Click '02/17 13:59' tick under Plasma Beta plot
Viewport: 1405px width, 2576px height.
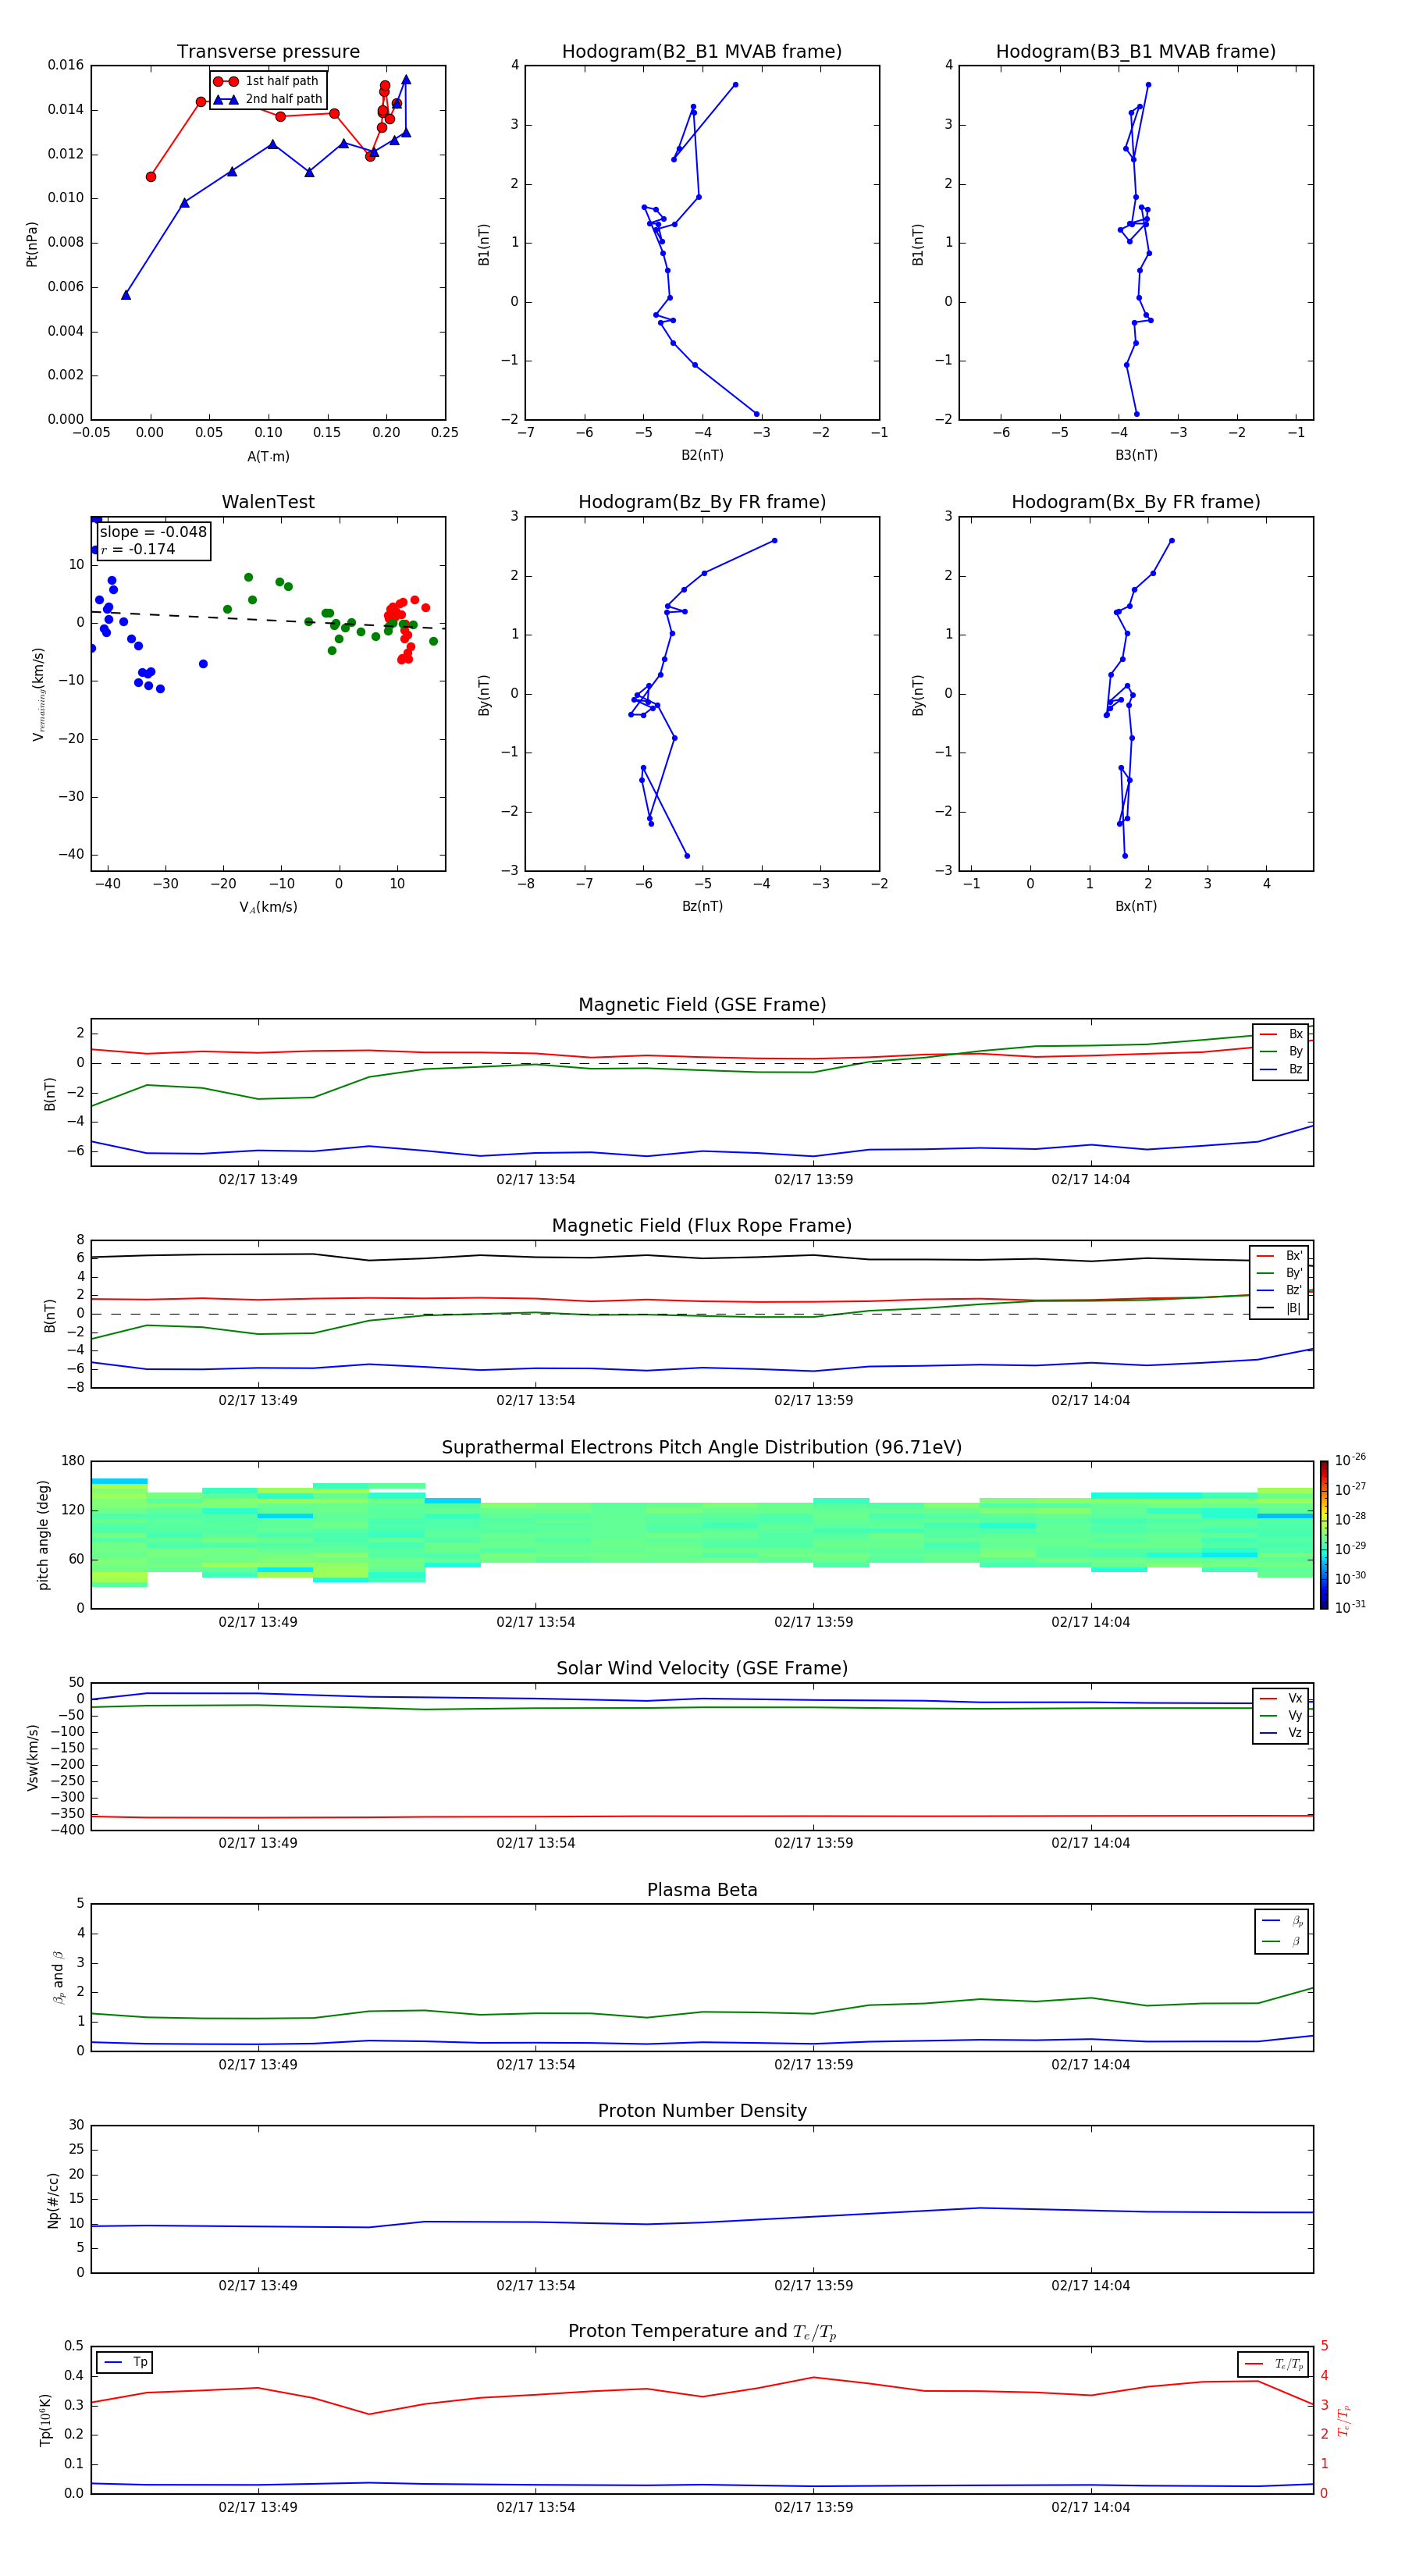click(x=813, y=2064)
